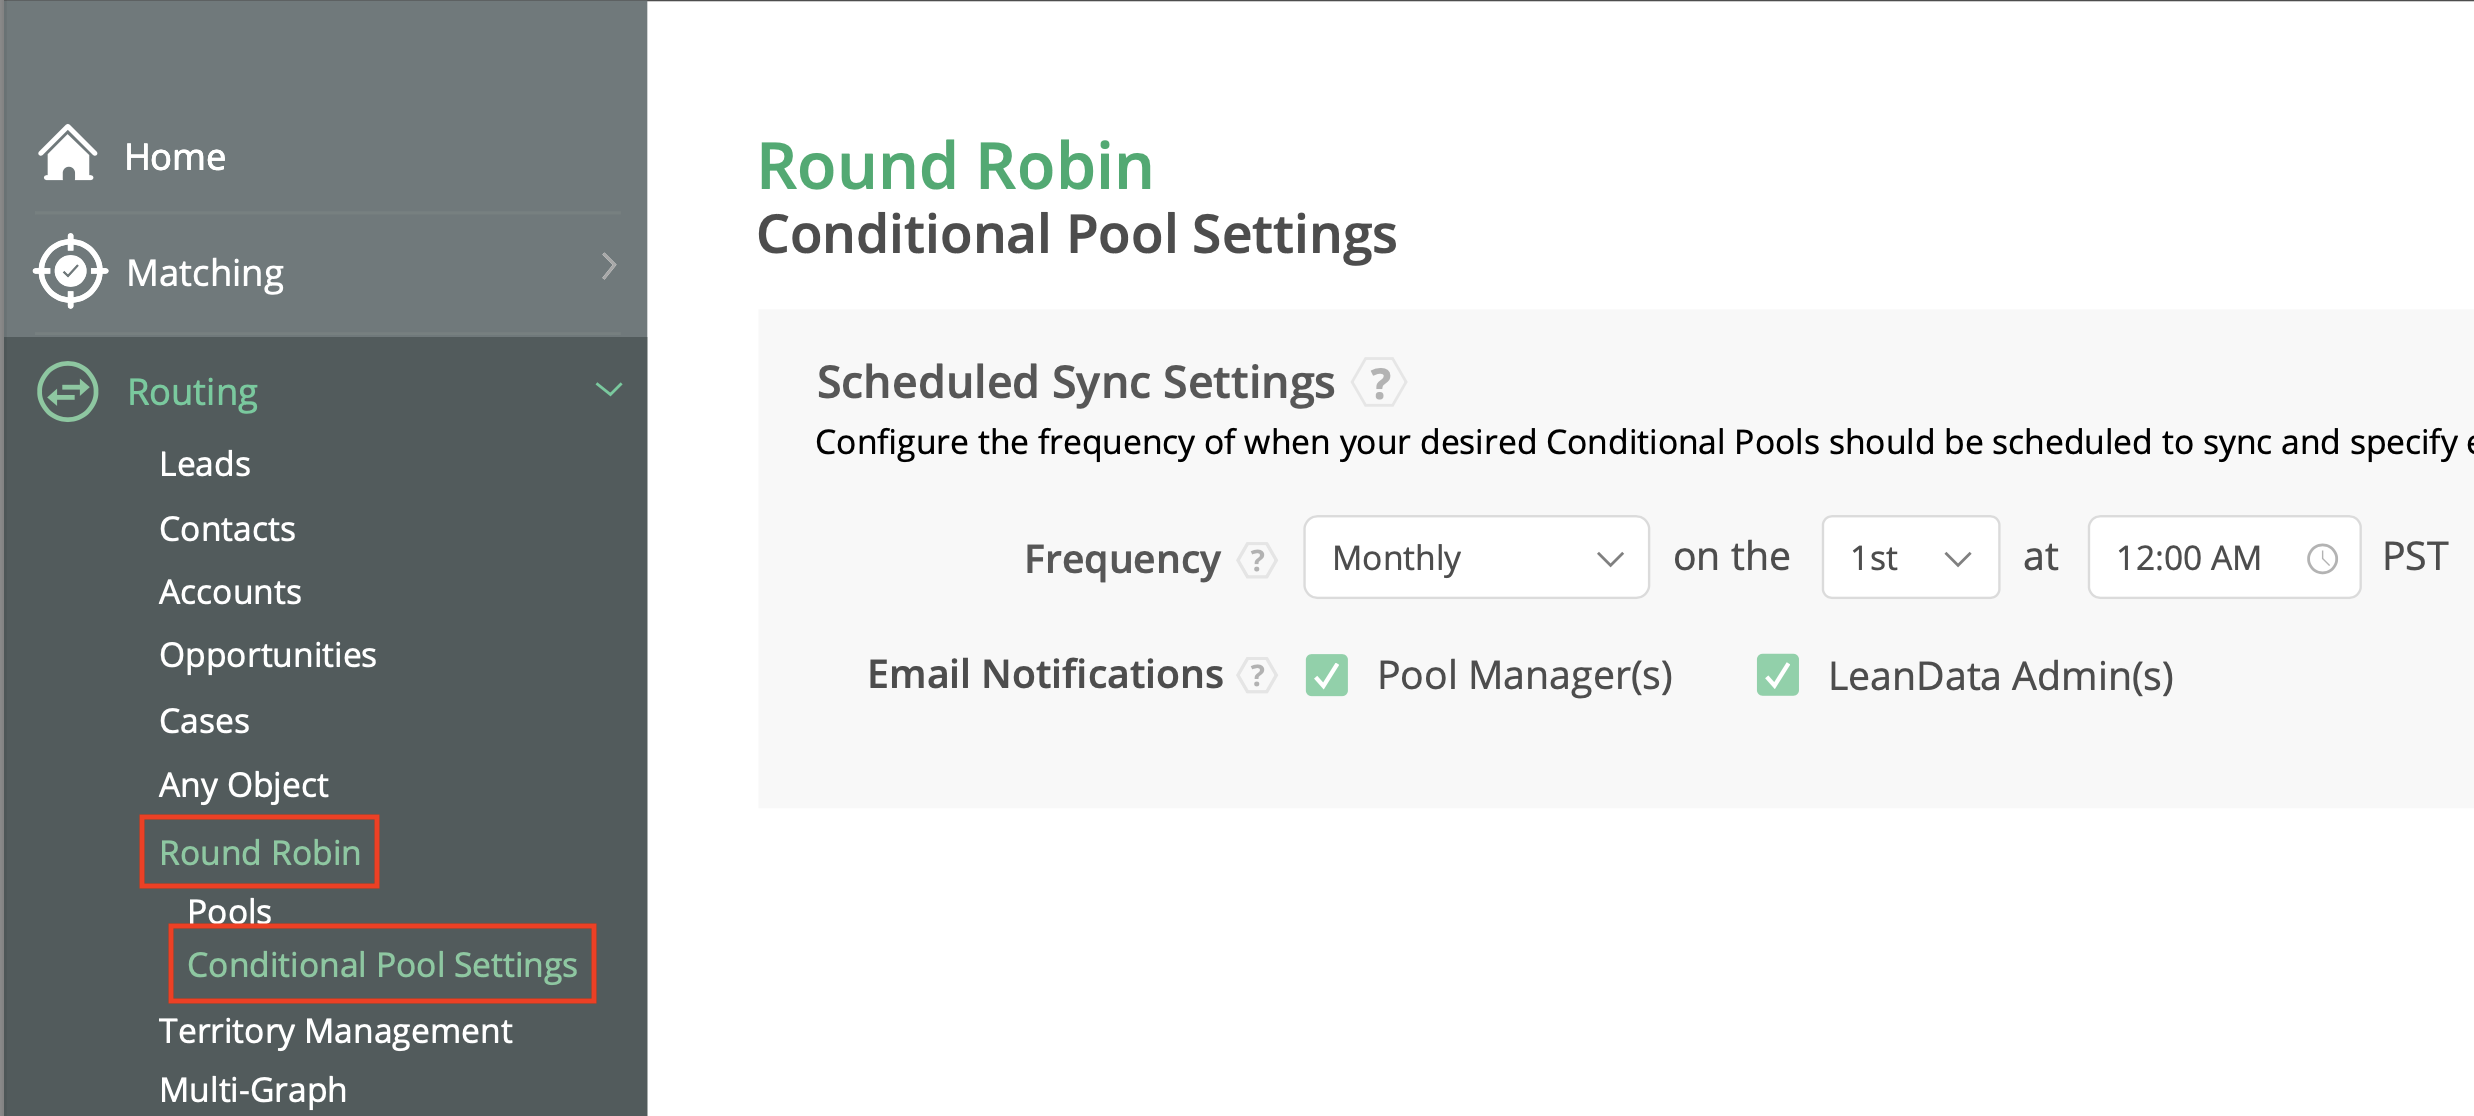The image size is (2474, 1116).
Task: Click help icon beside Scheduled Sync Settings
Action: [1380, 383]
